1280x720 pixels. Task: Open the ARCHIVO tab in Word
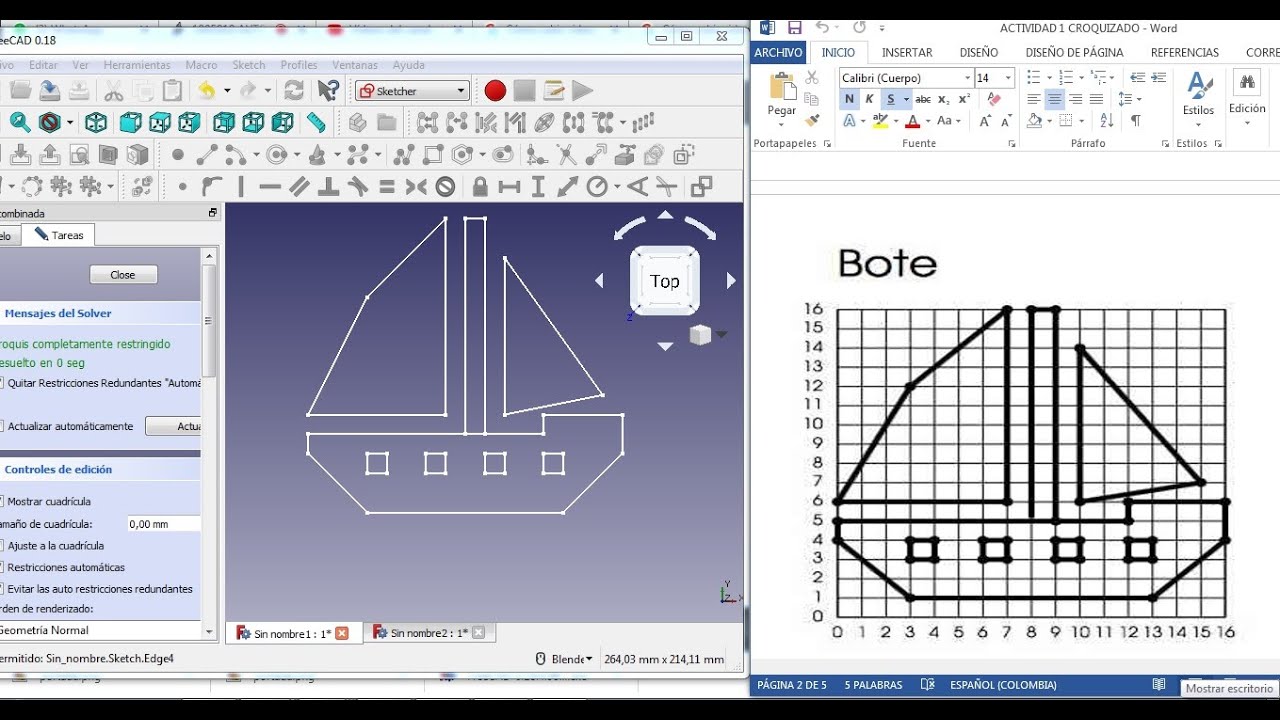click(778, 52)
